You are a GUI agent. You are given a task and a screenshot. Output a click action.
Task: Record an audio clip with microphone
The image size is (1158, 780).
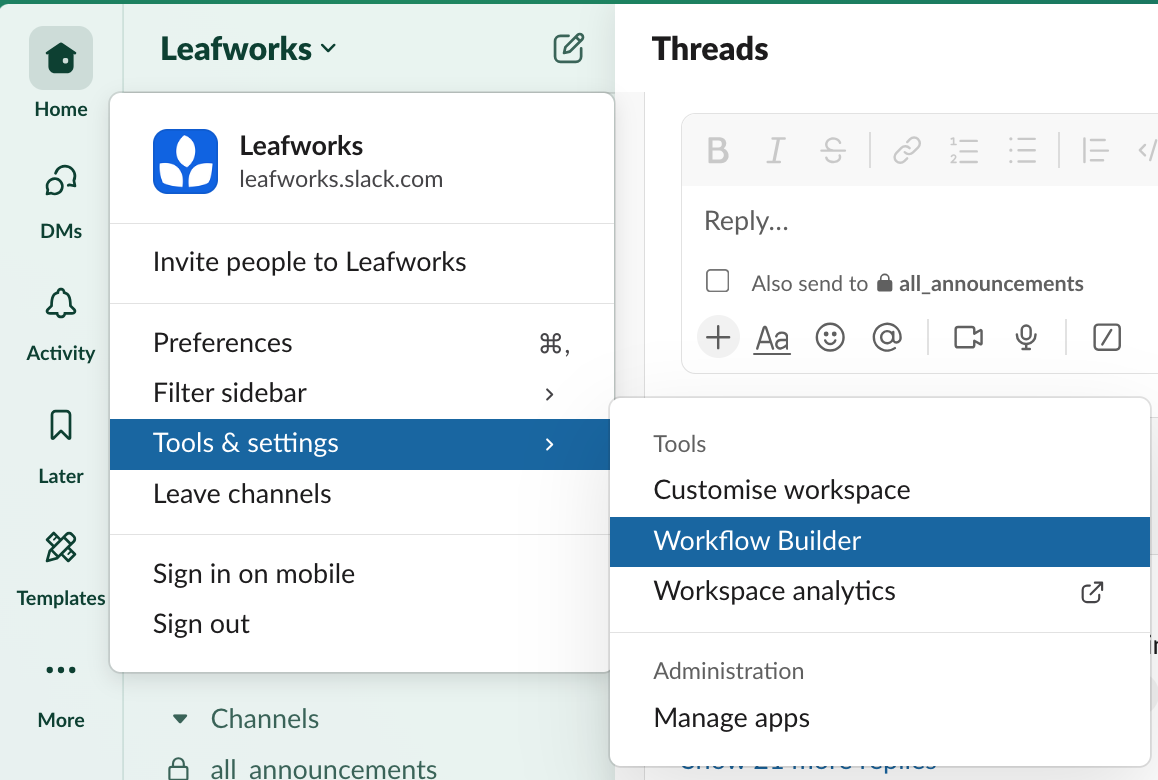click(x=1026, y=338)
